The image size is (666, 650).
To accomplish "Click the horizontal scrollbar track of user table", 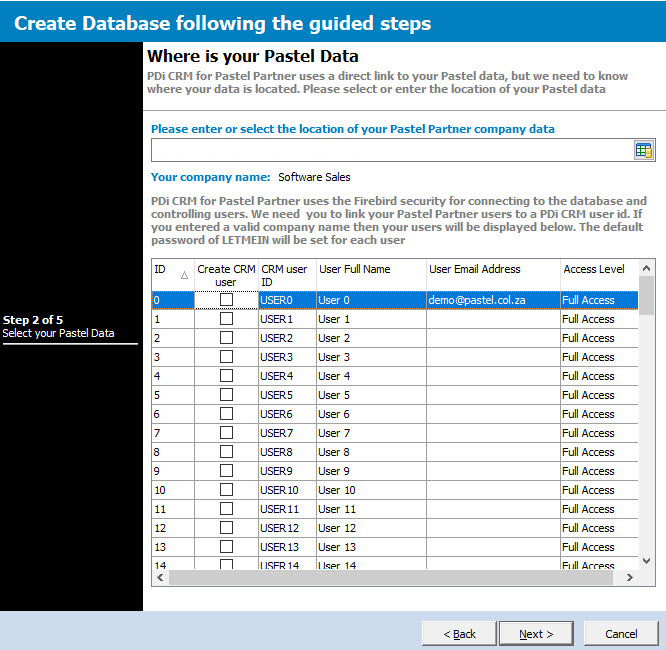I will pyautogui.click(x=391, y=577).
